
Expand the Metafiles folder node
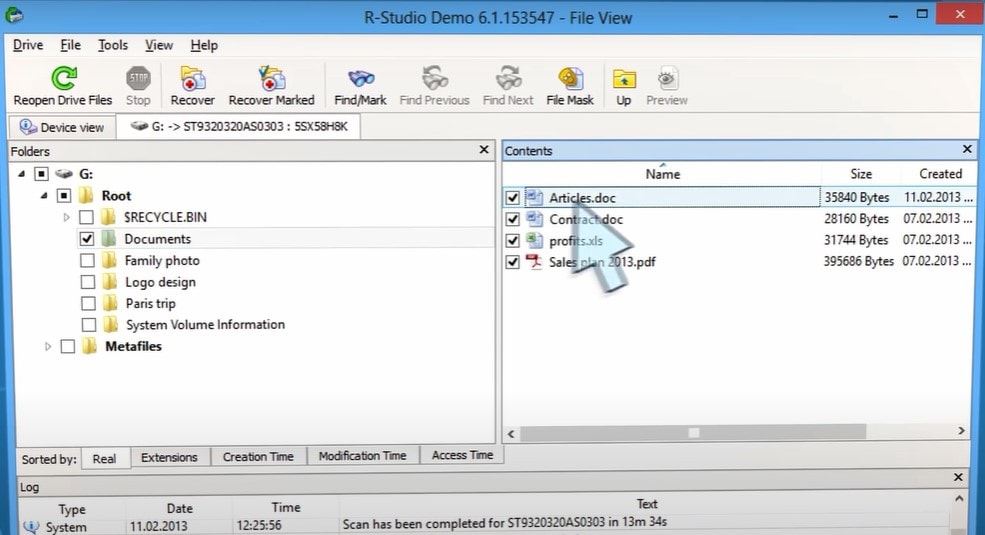tap(48, 346)
